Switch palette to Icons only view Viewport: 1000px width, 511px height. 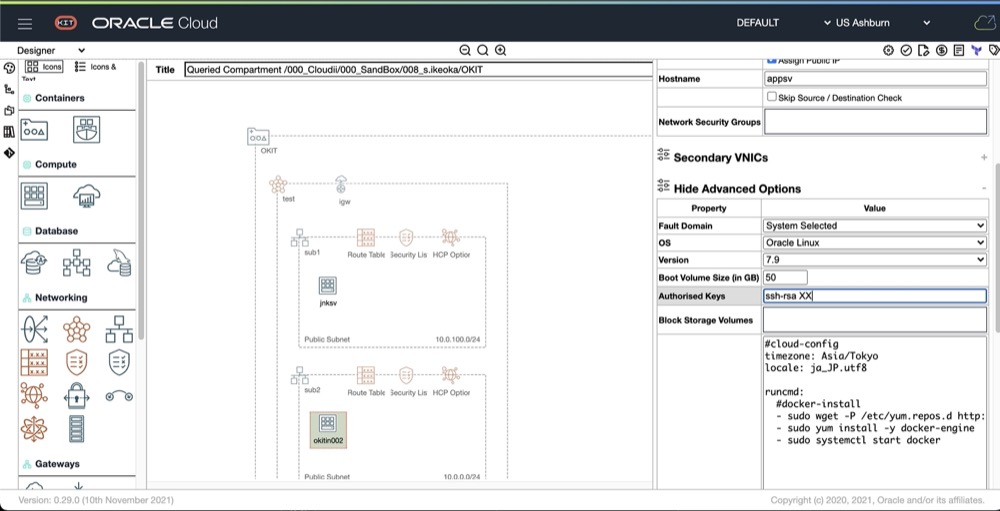pos(44,66)
